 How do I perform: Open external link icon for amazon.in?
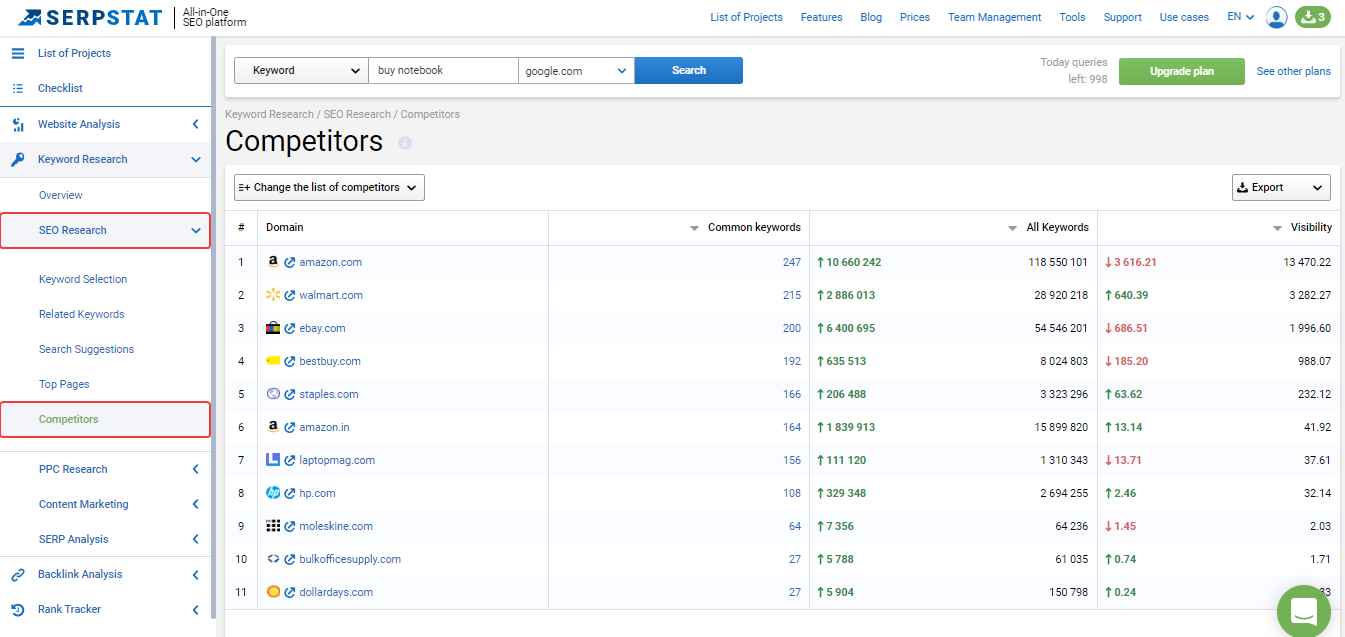pyautogui.click(x=290, y=427)
